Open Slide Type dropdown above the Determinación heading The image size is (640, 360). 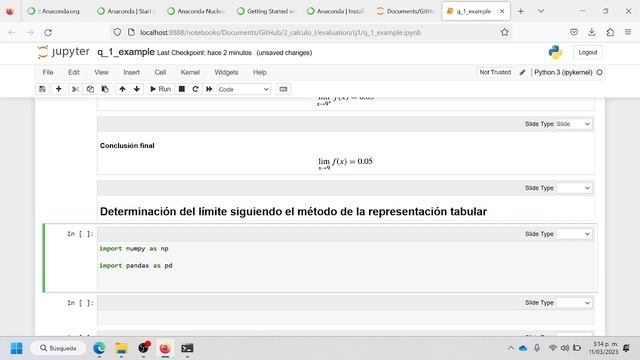(573, 188)
